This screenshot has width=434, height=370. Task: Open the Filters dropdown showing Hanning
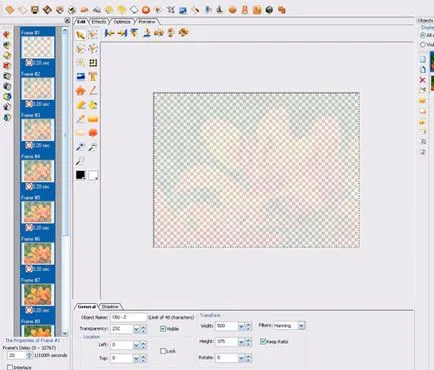point(301,325)
